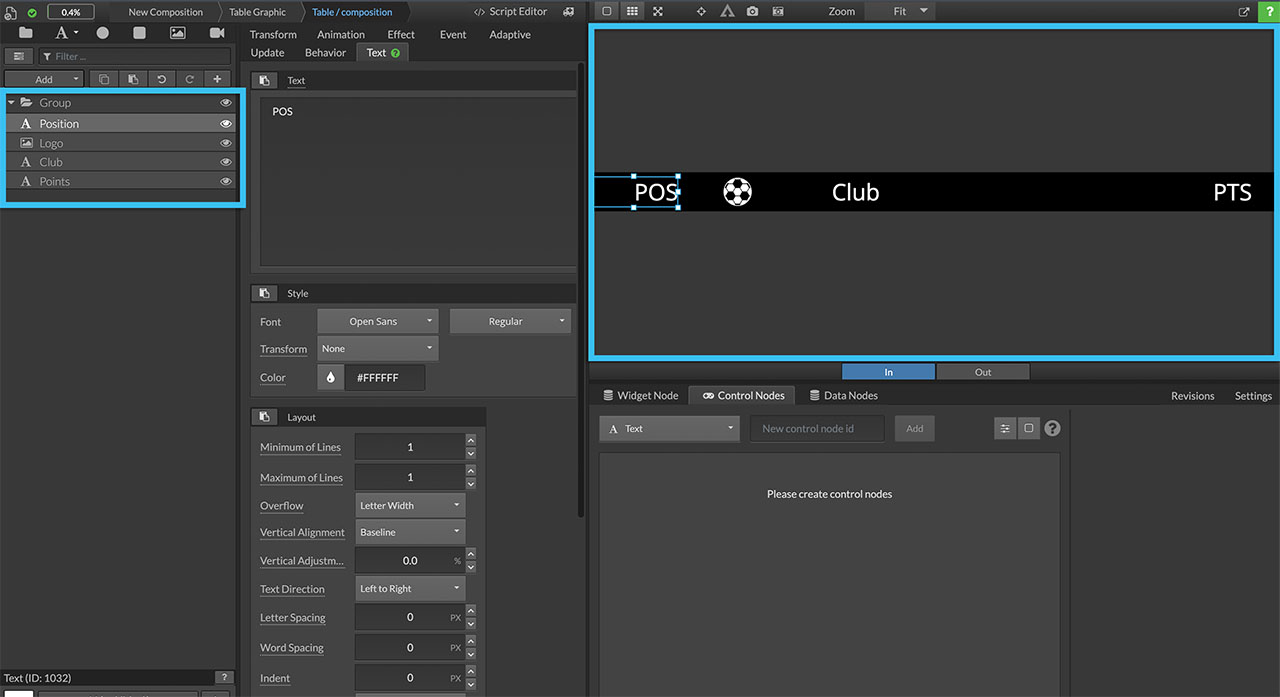Switch animation state to Out

pos(983,372)
